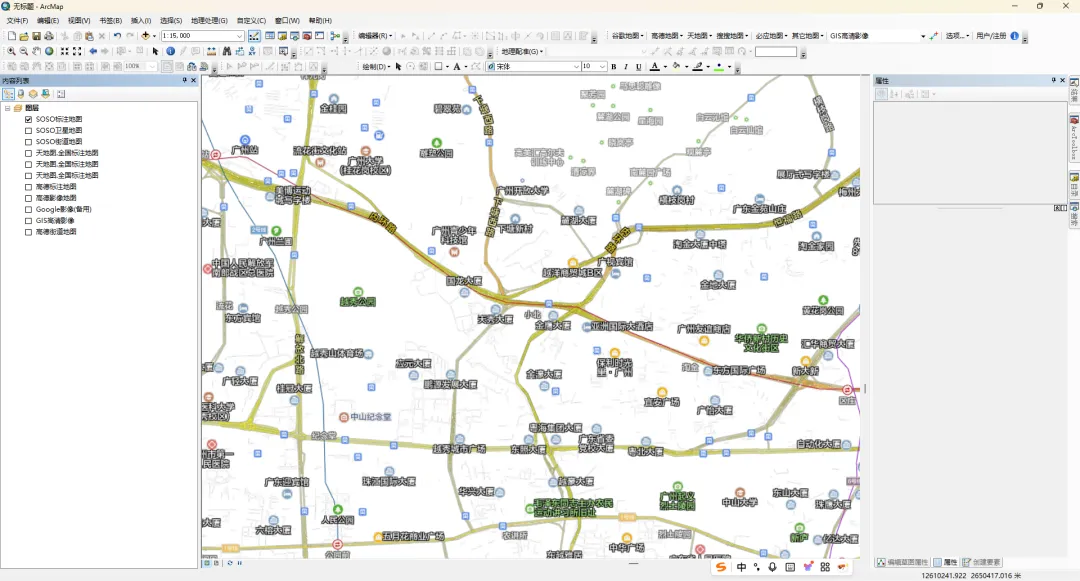Open the 地理处理(G) menu
The image size is (1080, 581).
[209, 21]
